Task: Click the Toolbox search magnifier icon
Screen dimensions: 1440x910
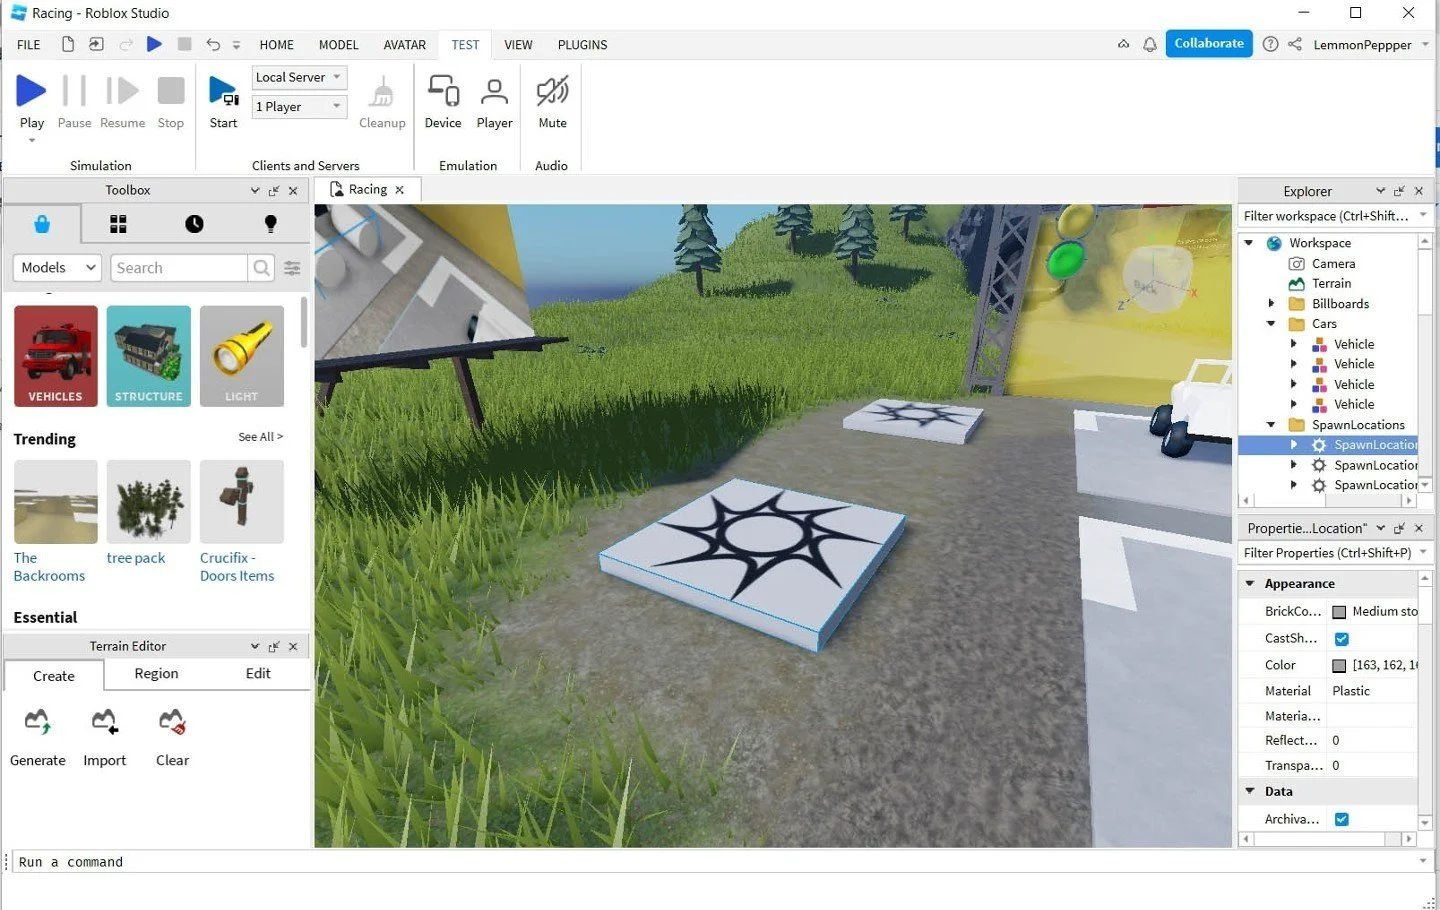Action: [x=261, y=268]
